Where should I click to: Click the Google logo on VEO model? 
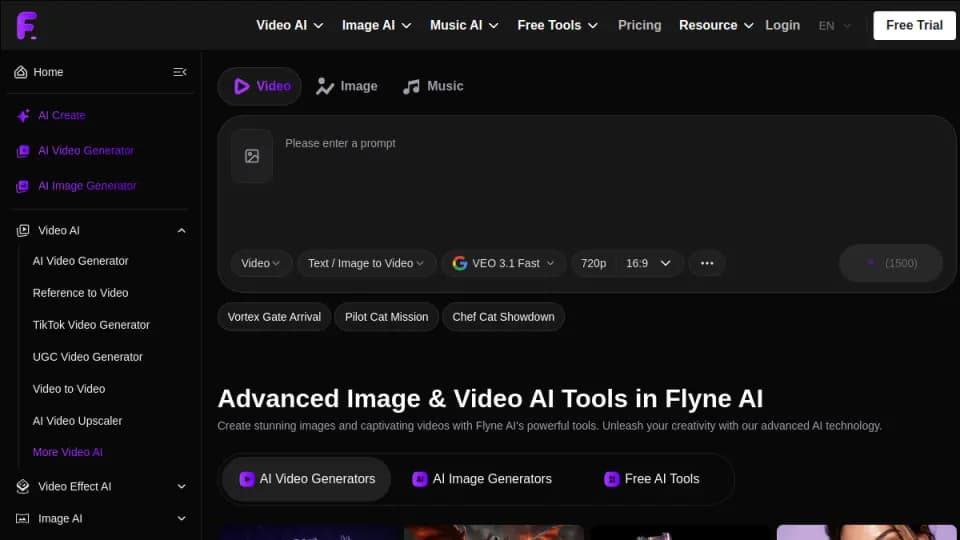pos(460,263)
